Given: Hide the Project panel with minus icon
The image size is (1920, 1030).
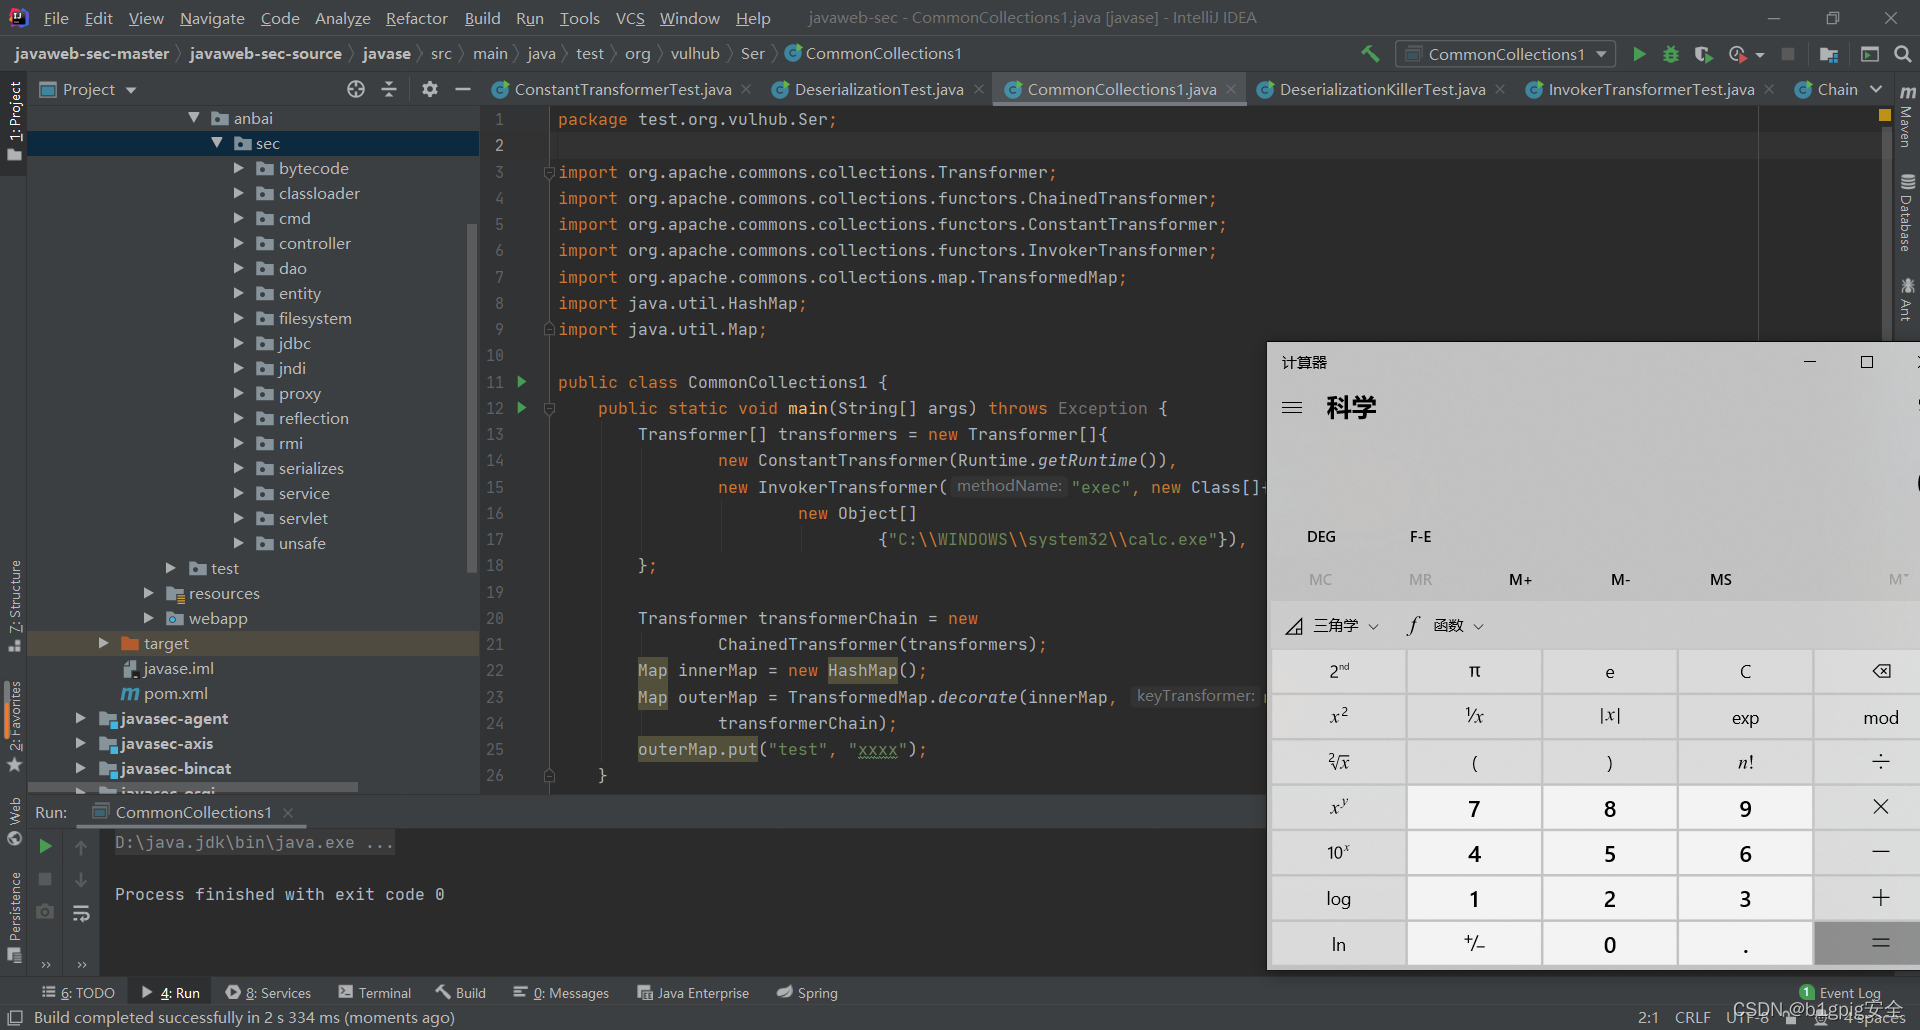Looking at the screenshot, I should (x=462, y=89).
